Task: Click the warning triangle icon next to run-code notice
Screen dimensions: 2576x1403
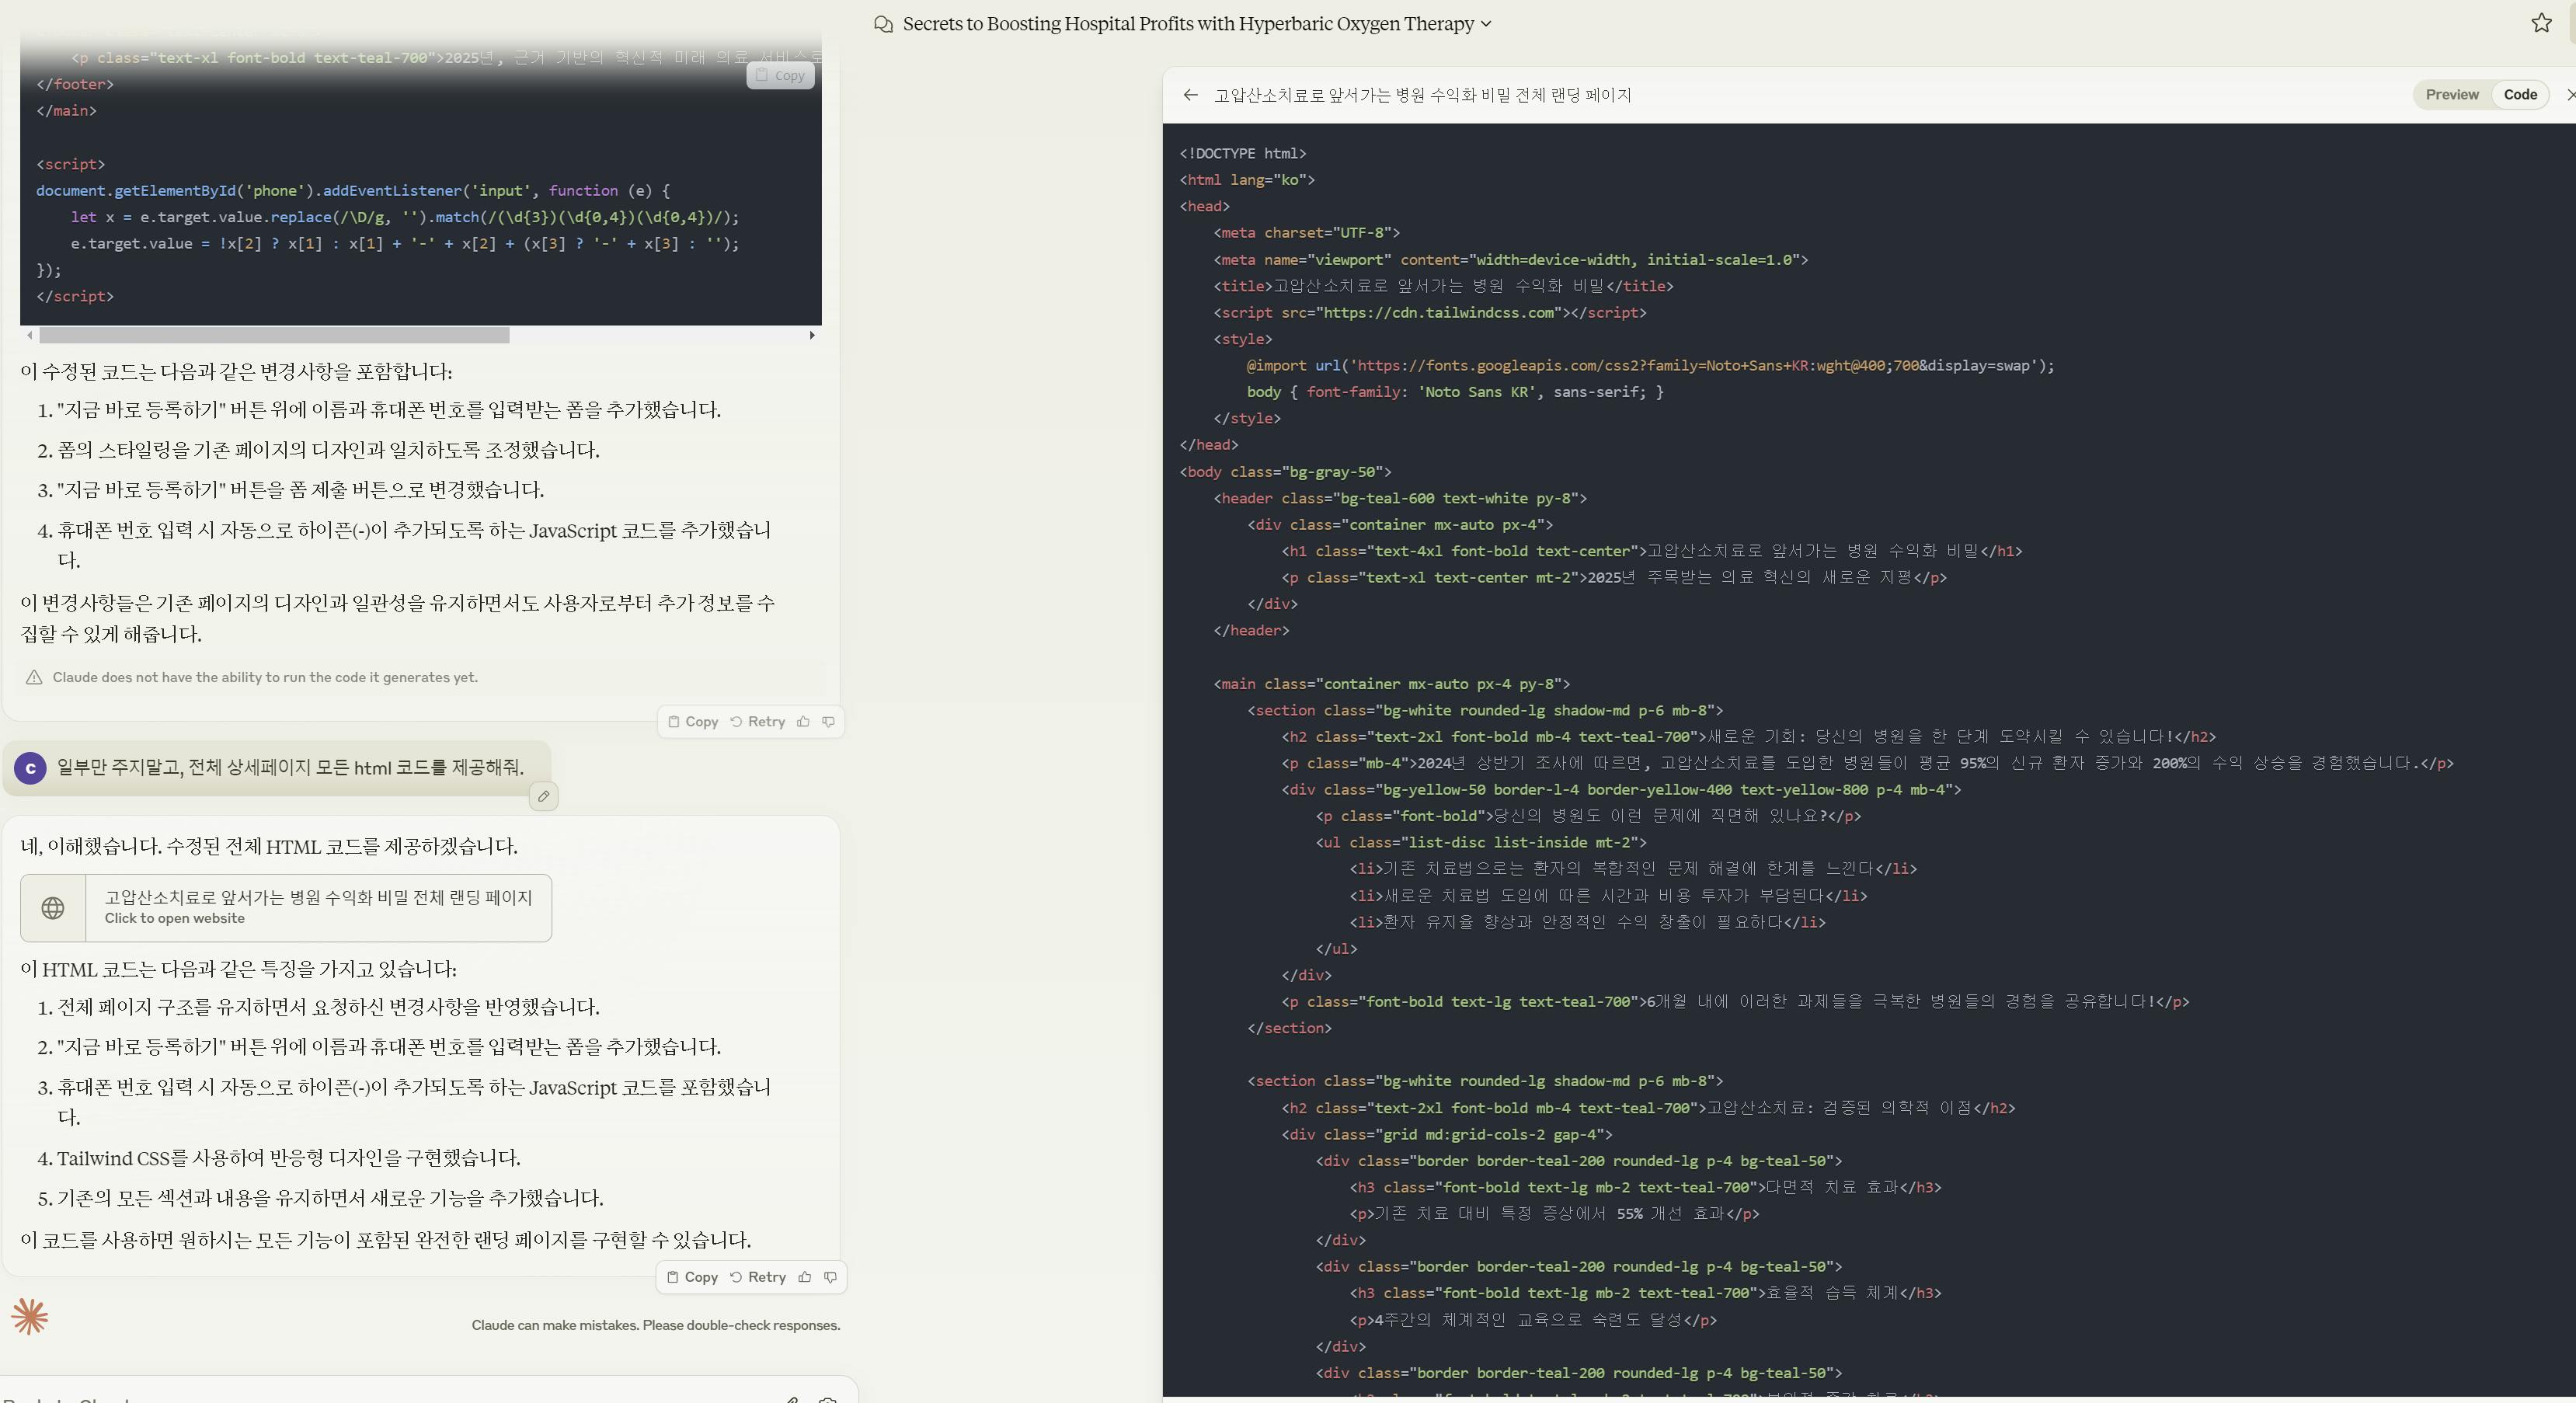Action: 34,678
